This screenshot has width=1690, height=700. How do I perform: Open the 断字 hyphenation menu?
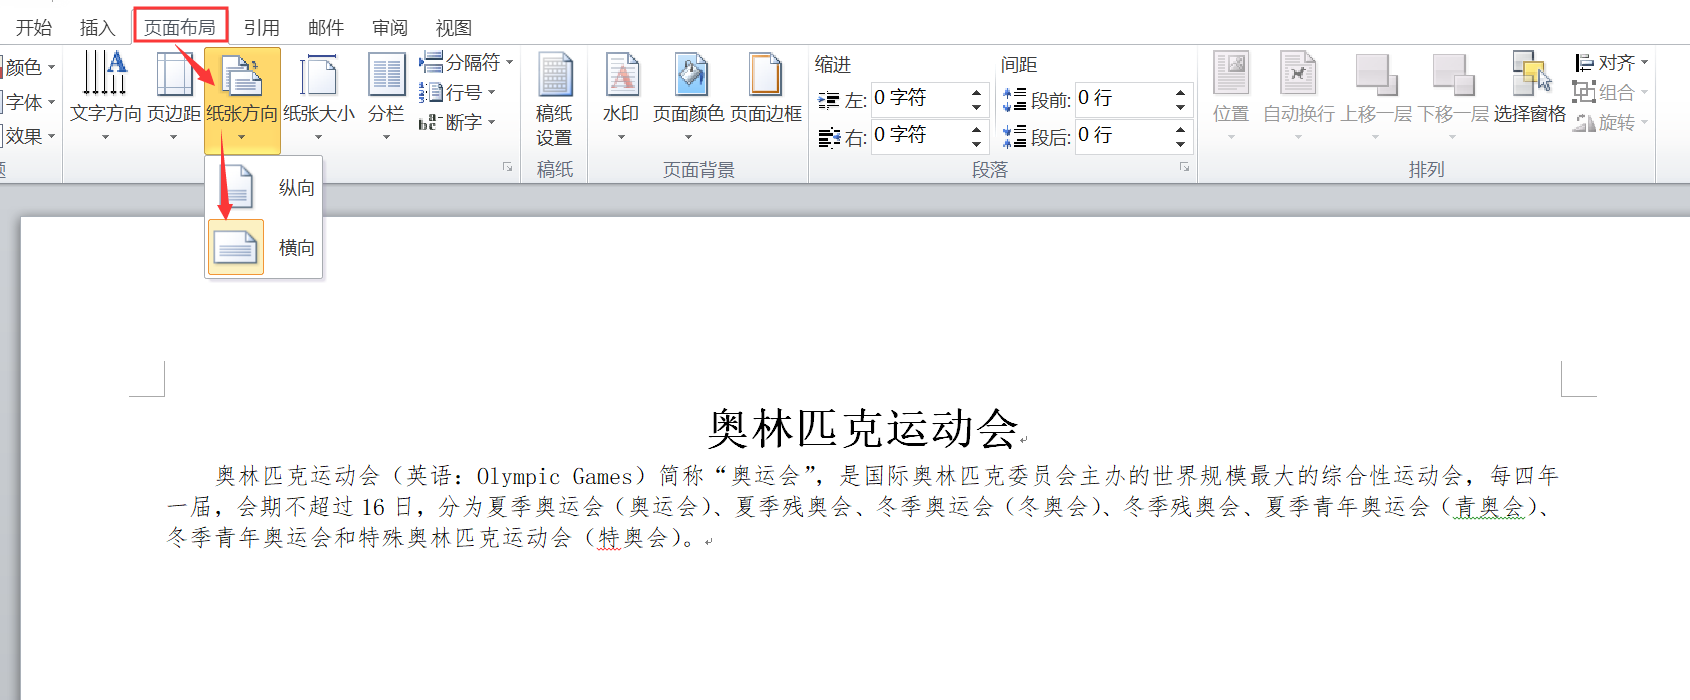pos(457,122)
